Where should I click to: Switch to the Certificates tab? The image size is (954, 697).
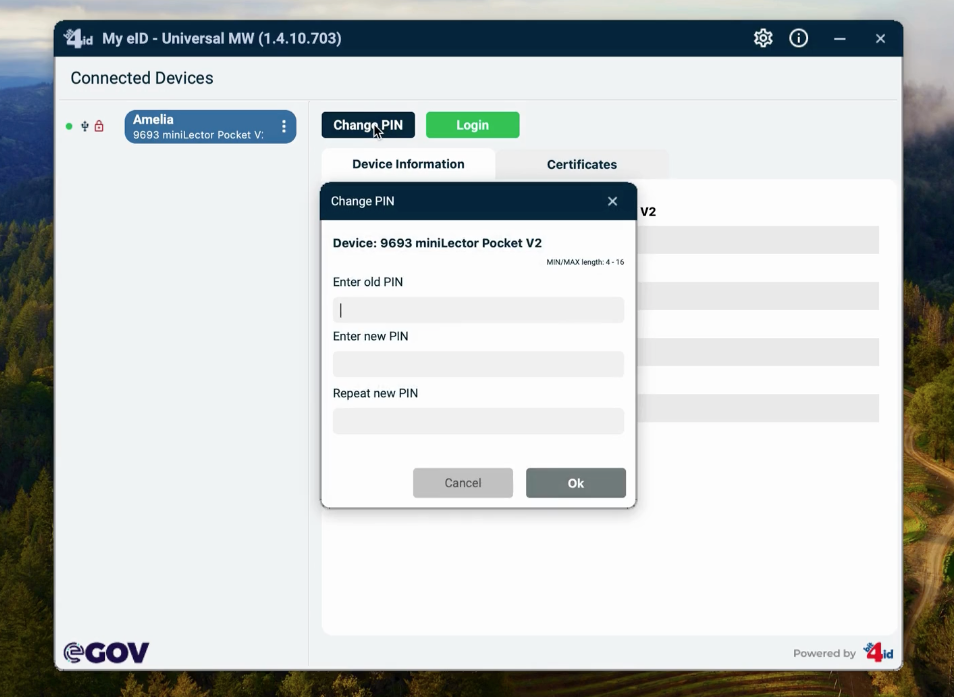pyautogui.click(x=582, y=164)
